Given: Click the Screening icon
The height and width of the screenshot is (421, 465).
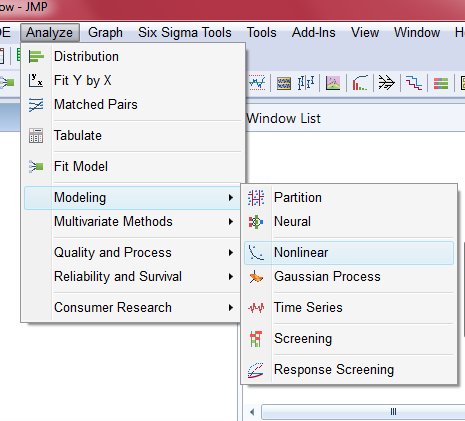Looking at the screenshot, I should pyautogui.click(x=256, y=339).
